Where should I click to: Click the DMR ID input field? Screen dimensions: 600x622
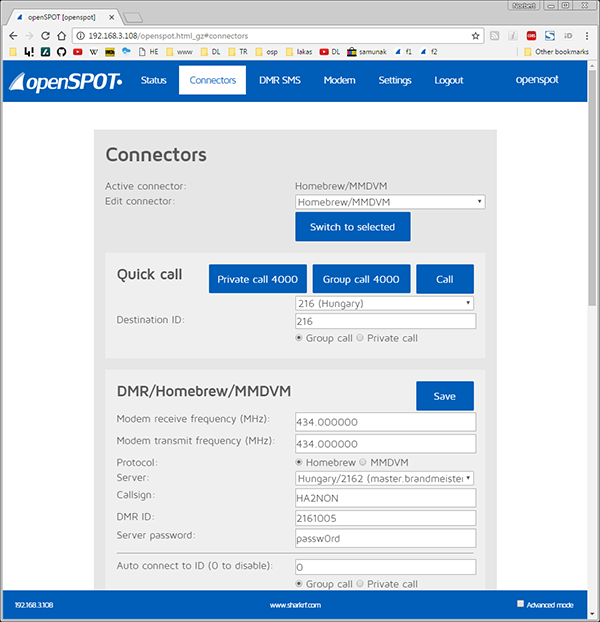point(385,518)
